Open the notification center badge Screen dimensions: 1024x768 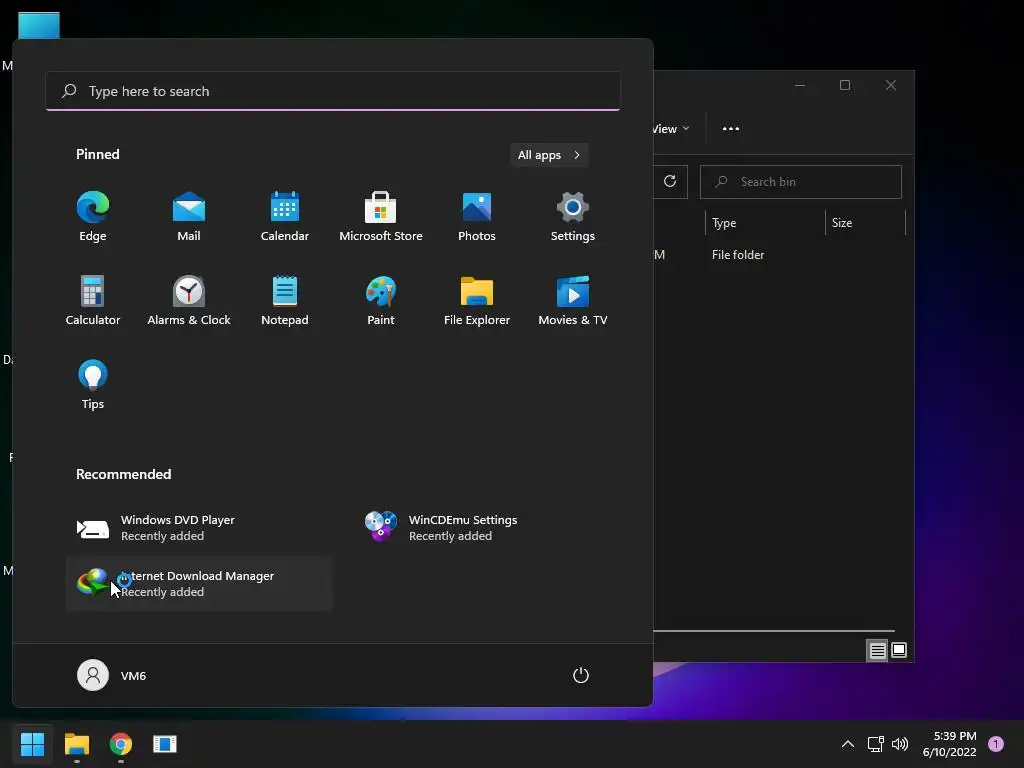[996, 744]
